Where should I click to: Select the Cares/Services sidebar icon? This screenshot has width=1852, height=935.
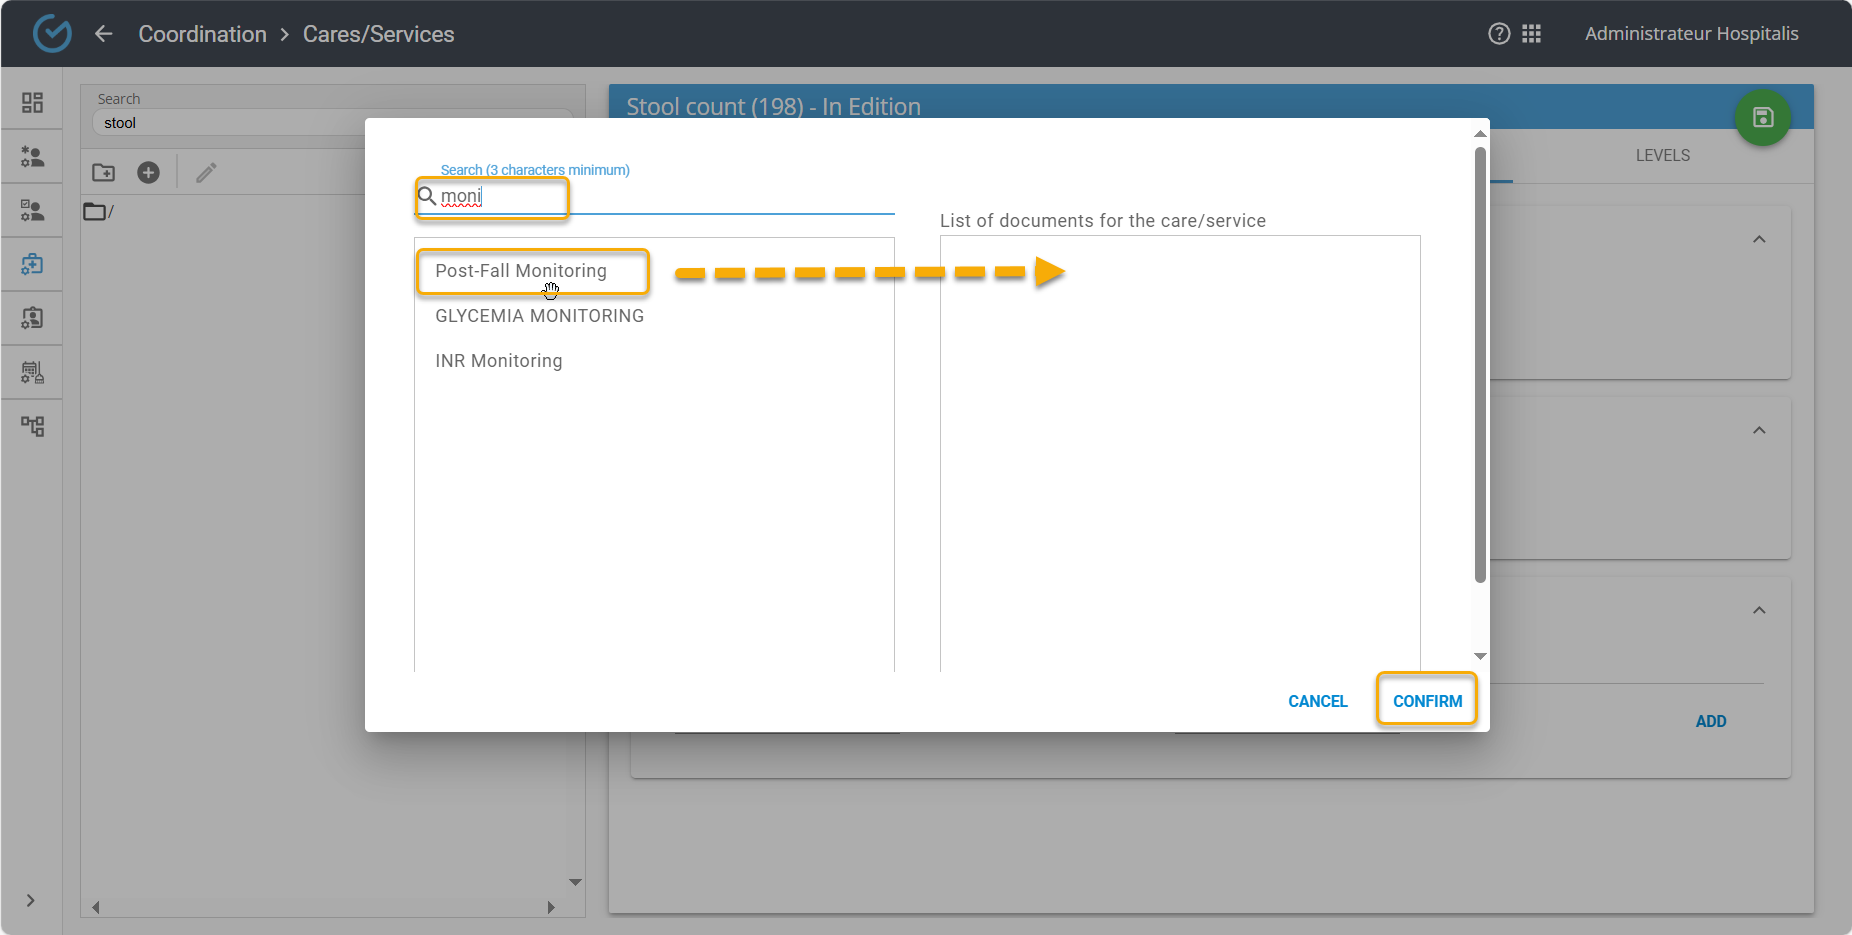point(32,264)
